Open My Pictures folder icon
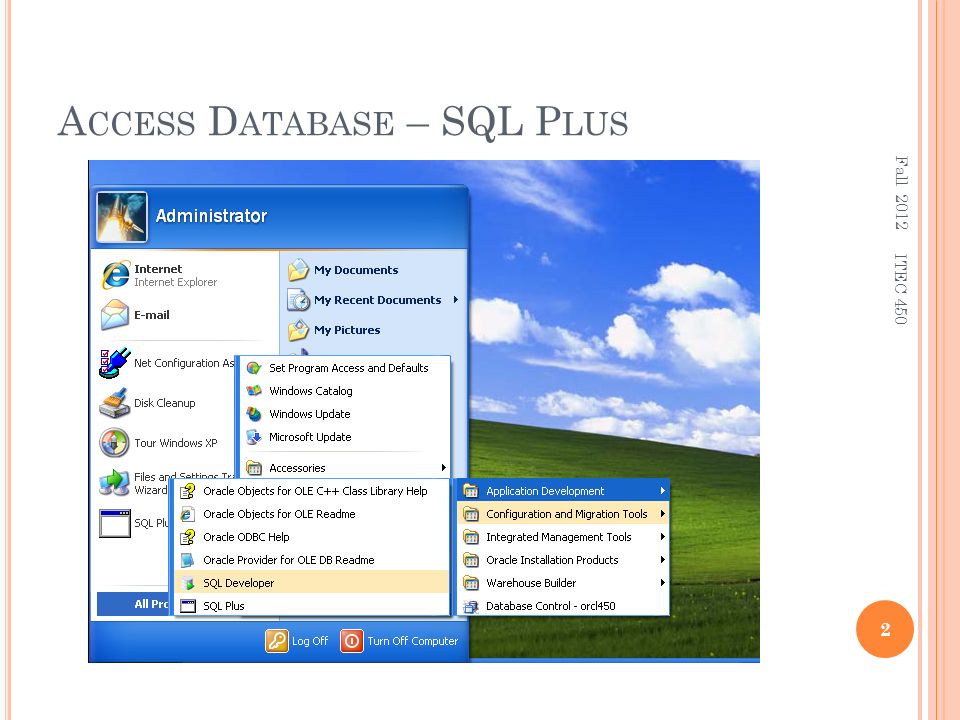Screen dimensions: 960x720 (298, 330)
